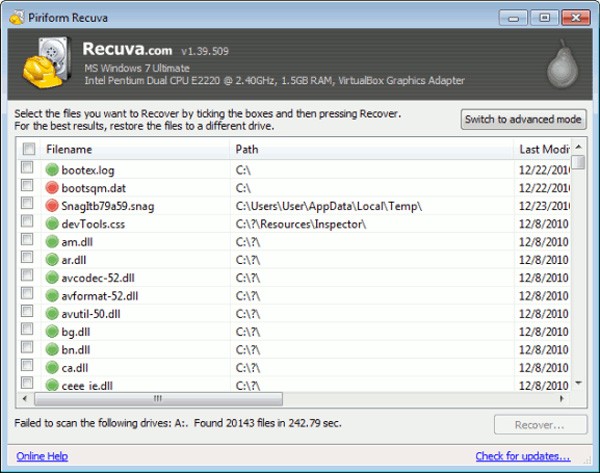Switch to advanced mode

tap(523, 120)
